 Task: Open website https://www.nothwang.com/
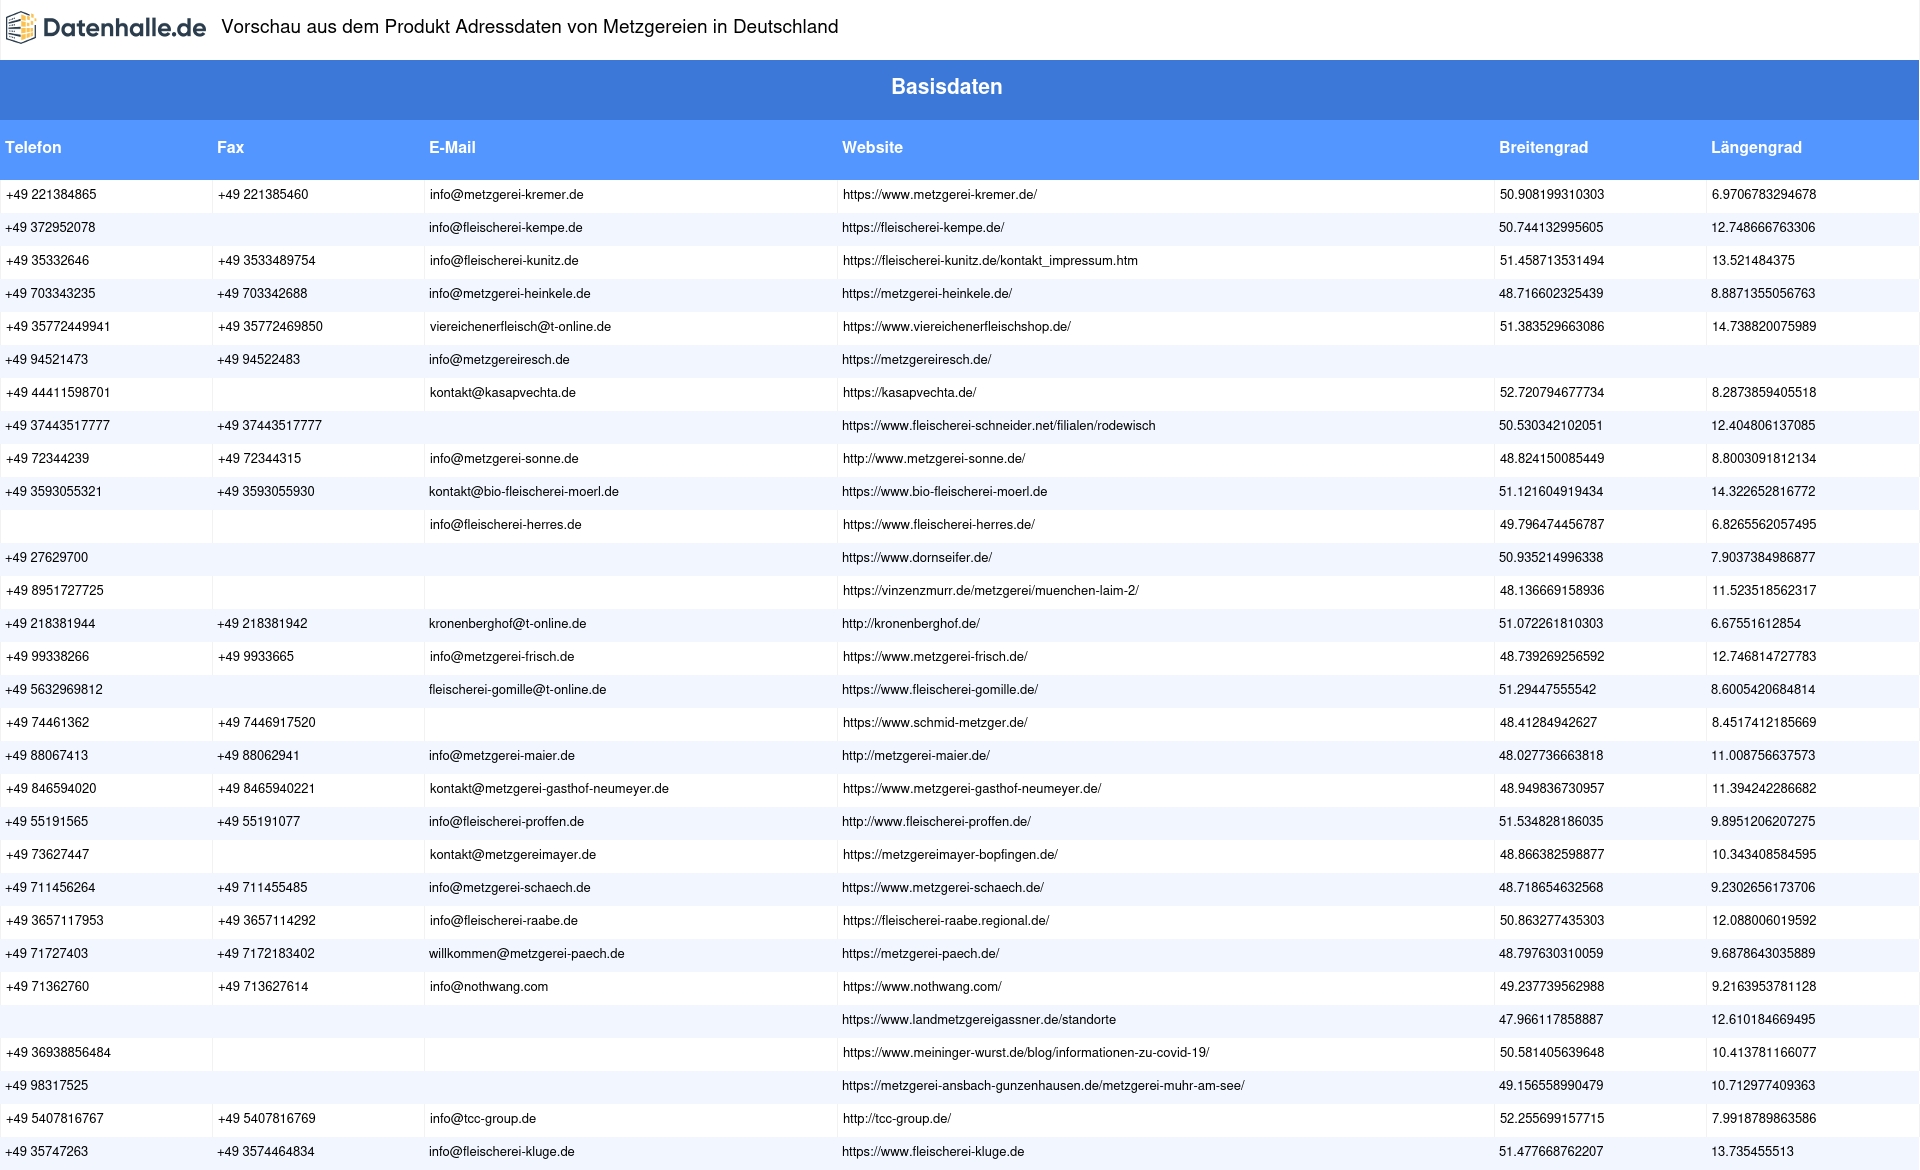pos(922,987)
